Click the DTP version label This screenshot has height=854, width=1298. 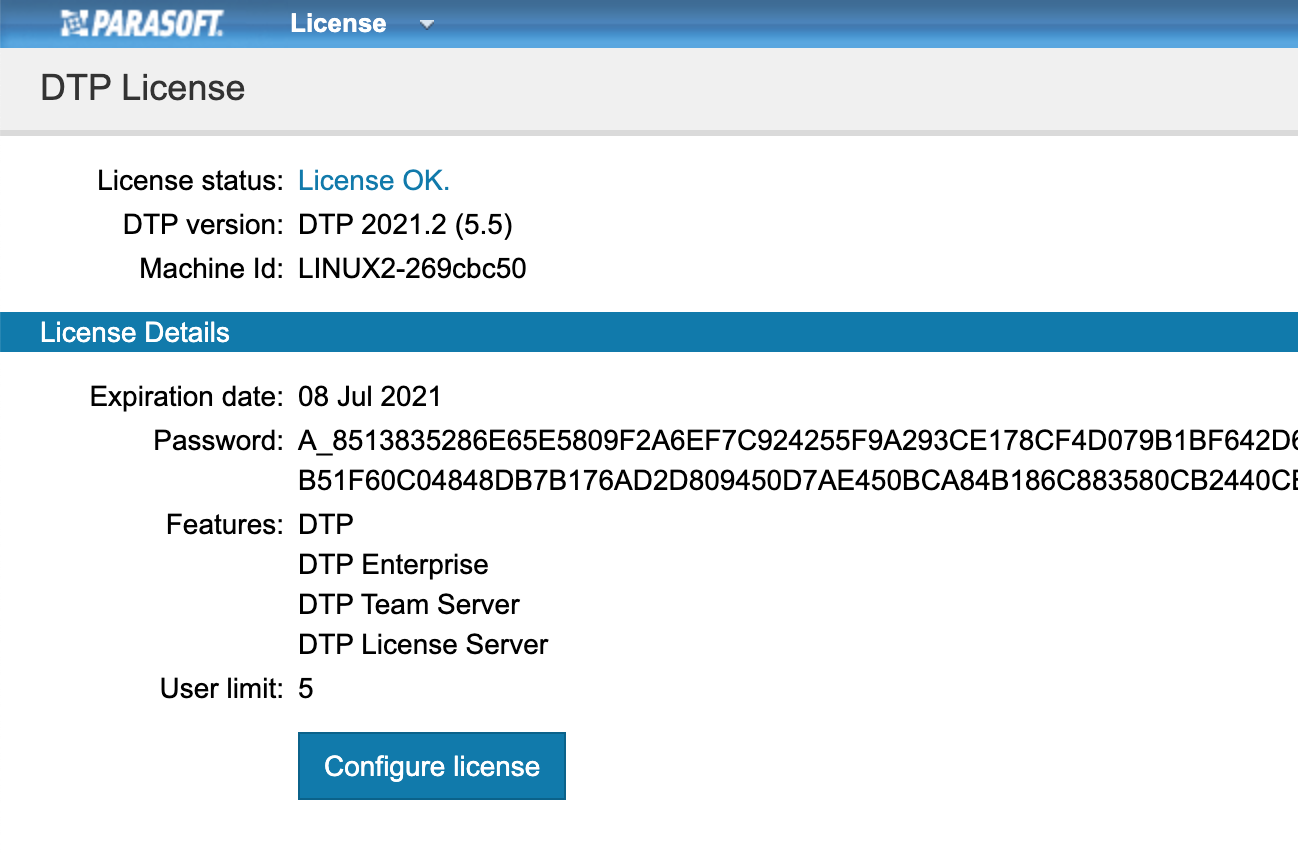tap(204, 225)
